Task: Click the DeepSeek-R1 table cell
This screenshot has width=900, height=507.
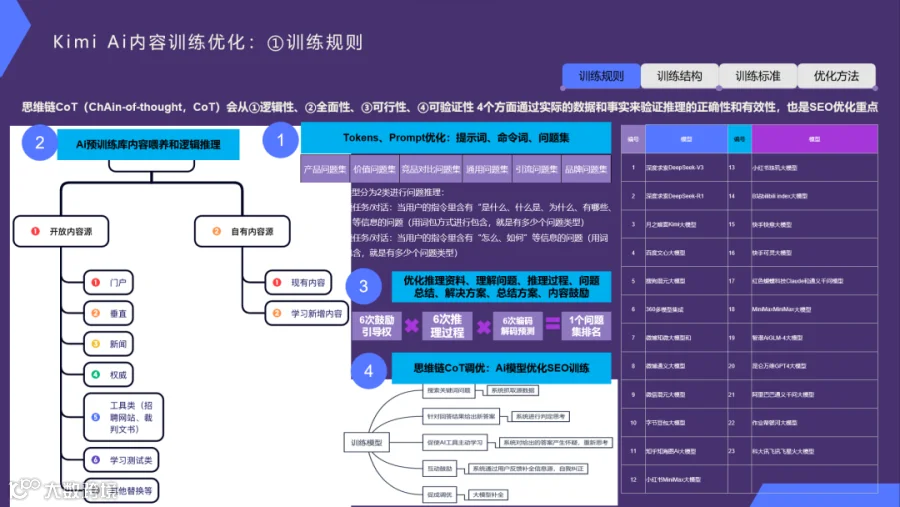Action: point(686,196)
